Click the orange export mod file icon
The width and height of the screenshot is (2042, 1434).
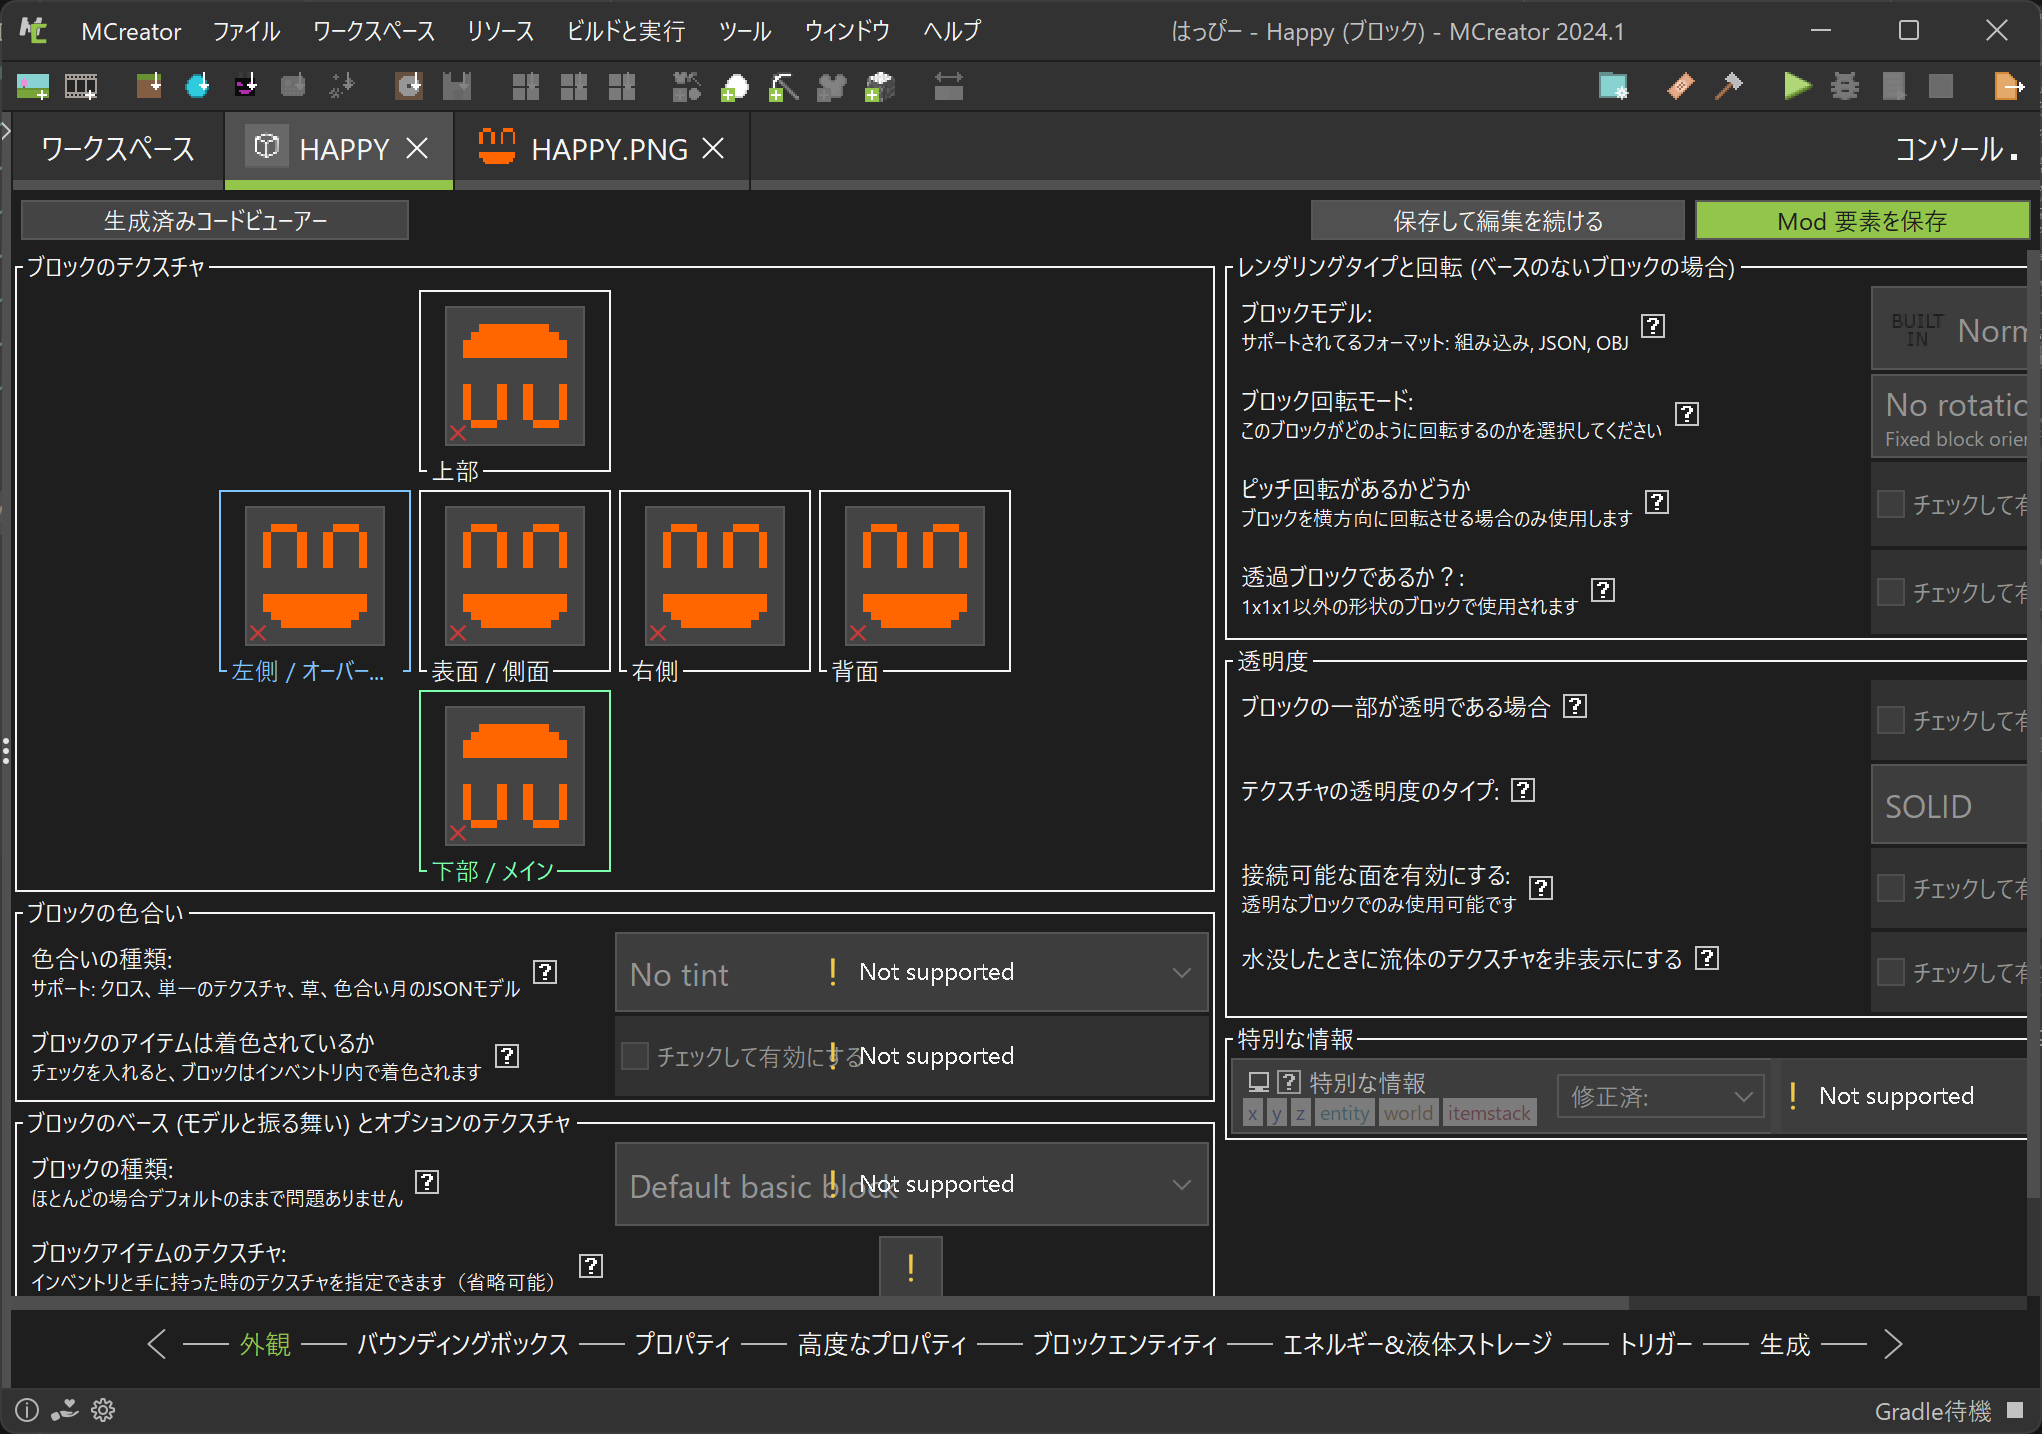pos(2007,87)
